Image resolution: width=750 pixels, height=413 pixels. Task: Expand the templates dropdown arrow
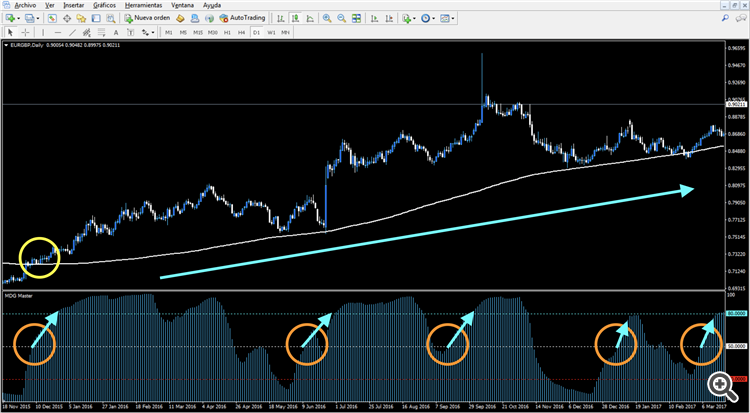pos(452,18)
